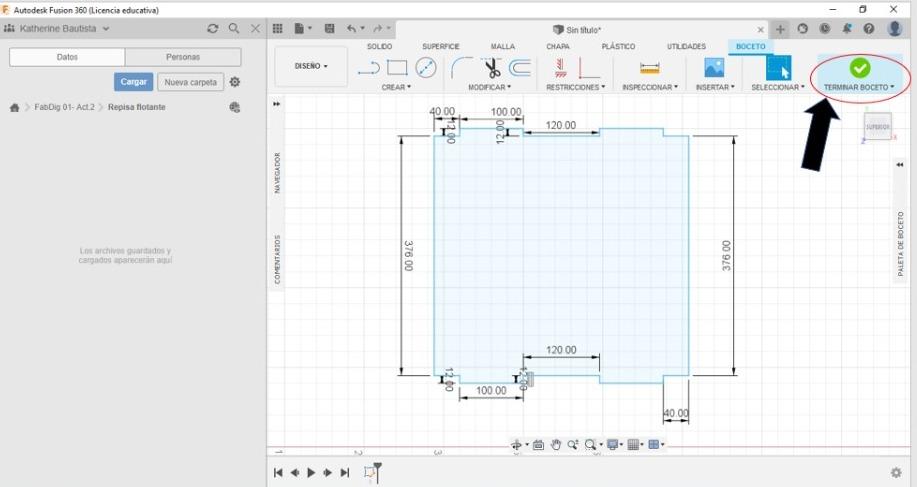
Task: Click the Look At icon
Action: point(539,445)
